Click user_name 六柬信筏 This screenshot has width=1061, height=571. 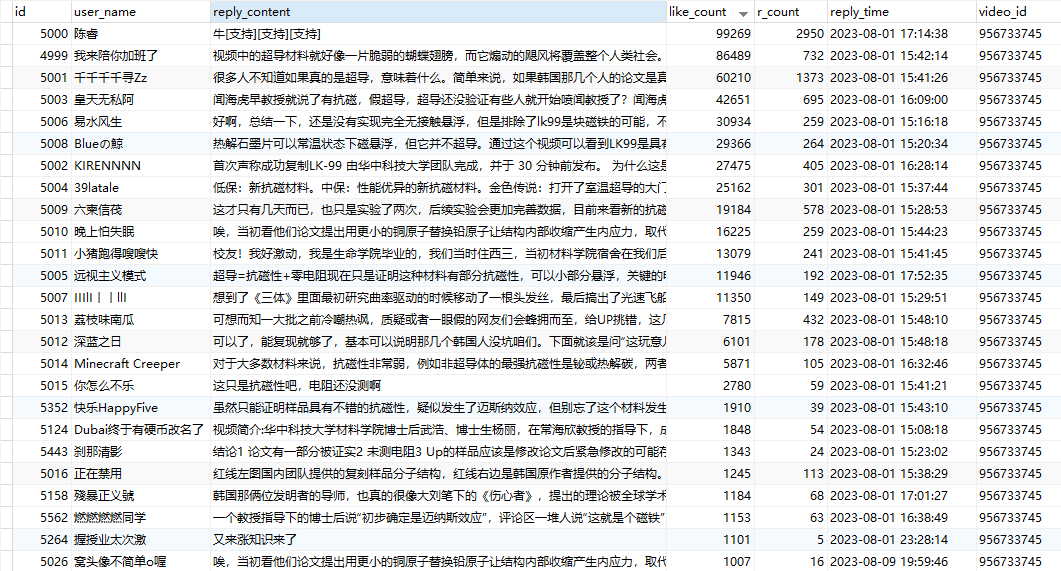[98, 210]
